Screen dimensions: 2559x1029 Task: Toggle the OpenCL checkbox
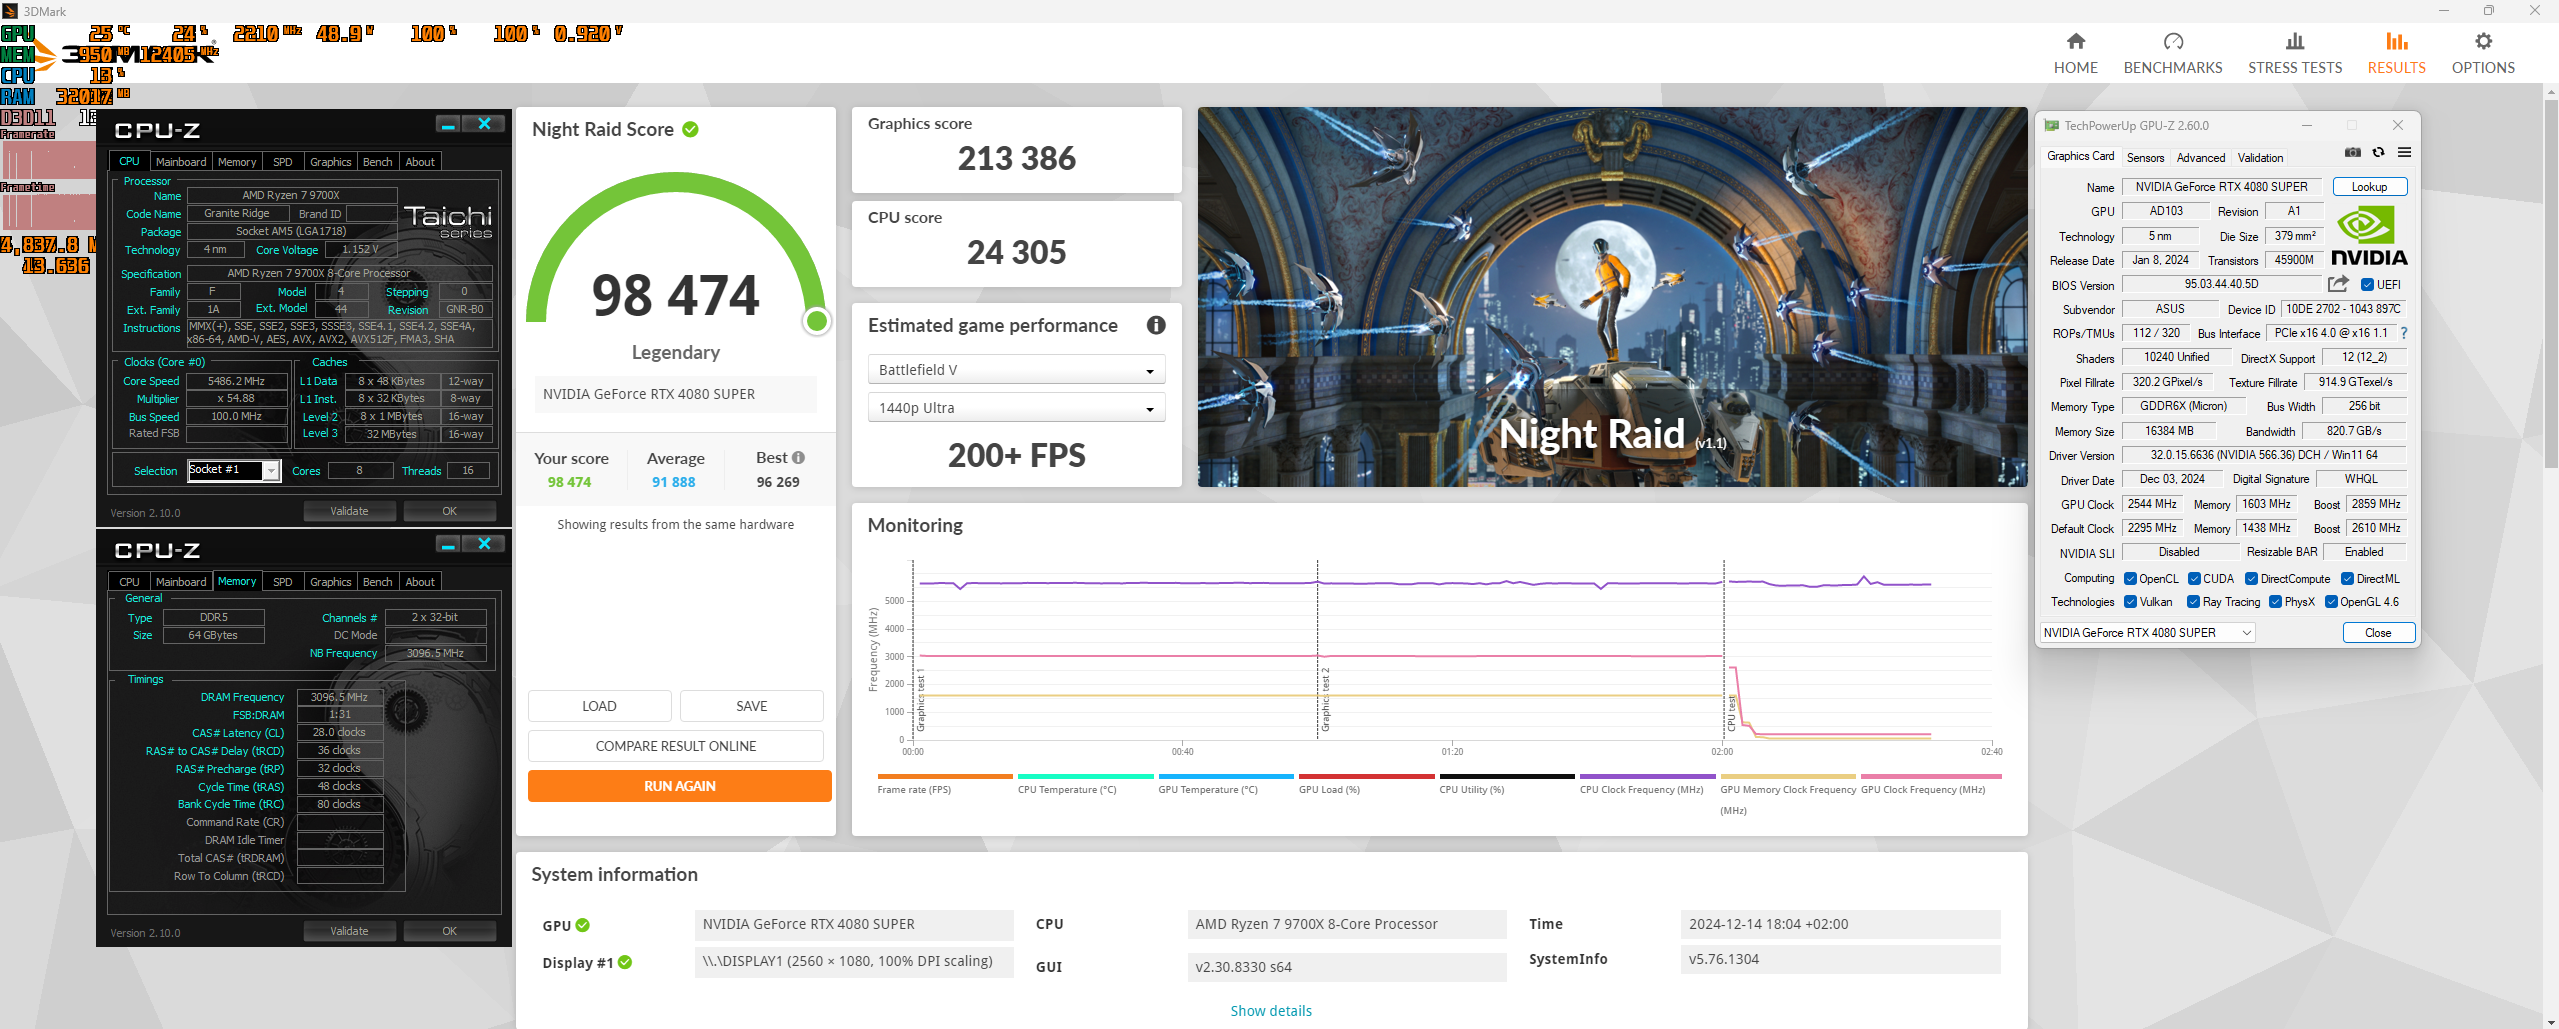[x=2131, y=579]
